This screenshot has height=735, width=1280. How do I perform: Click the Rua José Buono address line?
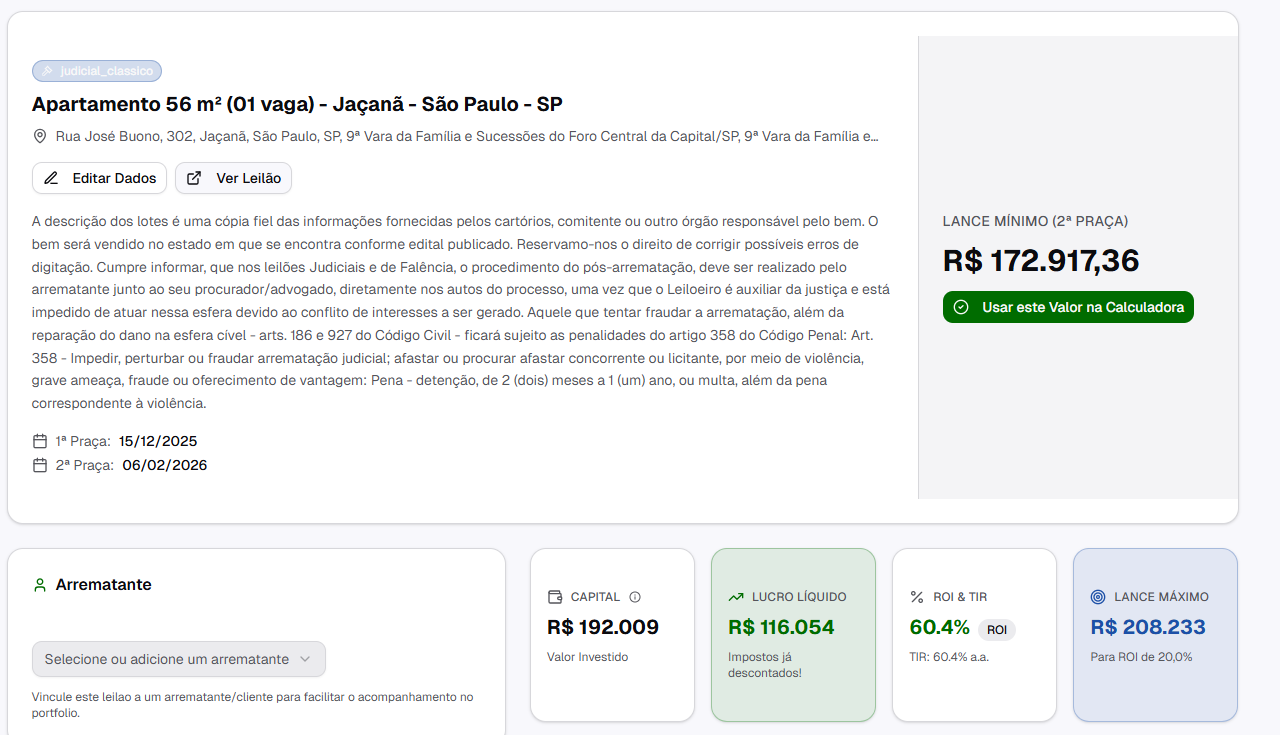pos(467,136)
